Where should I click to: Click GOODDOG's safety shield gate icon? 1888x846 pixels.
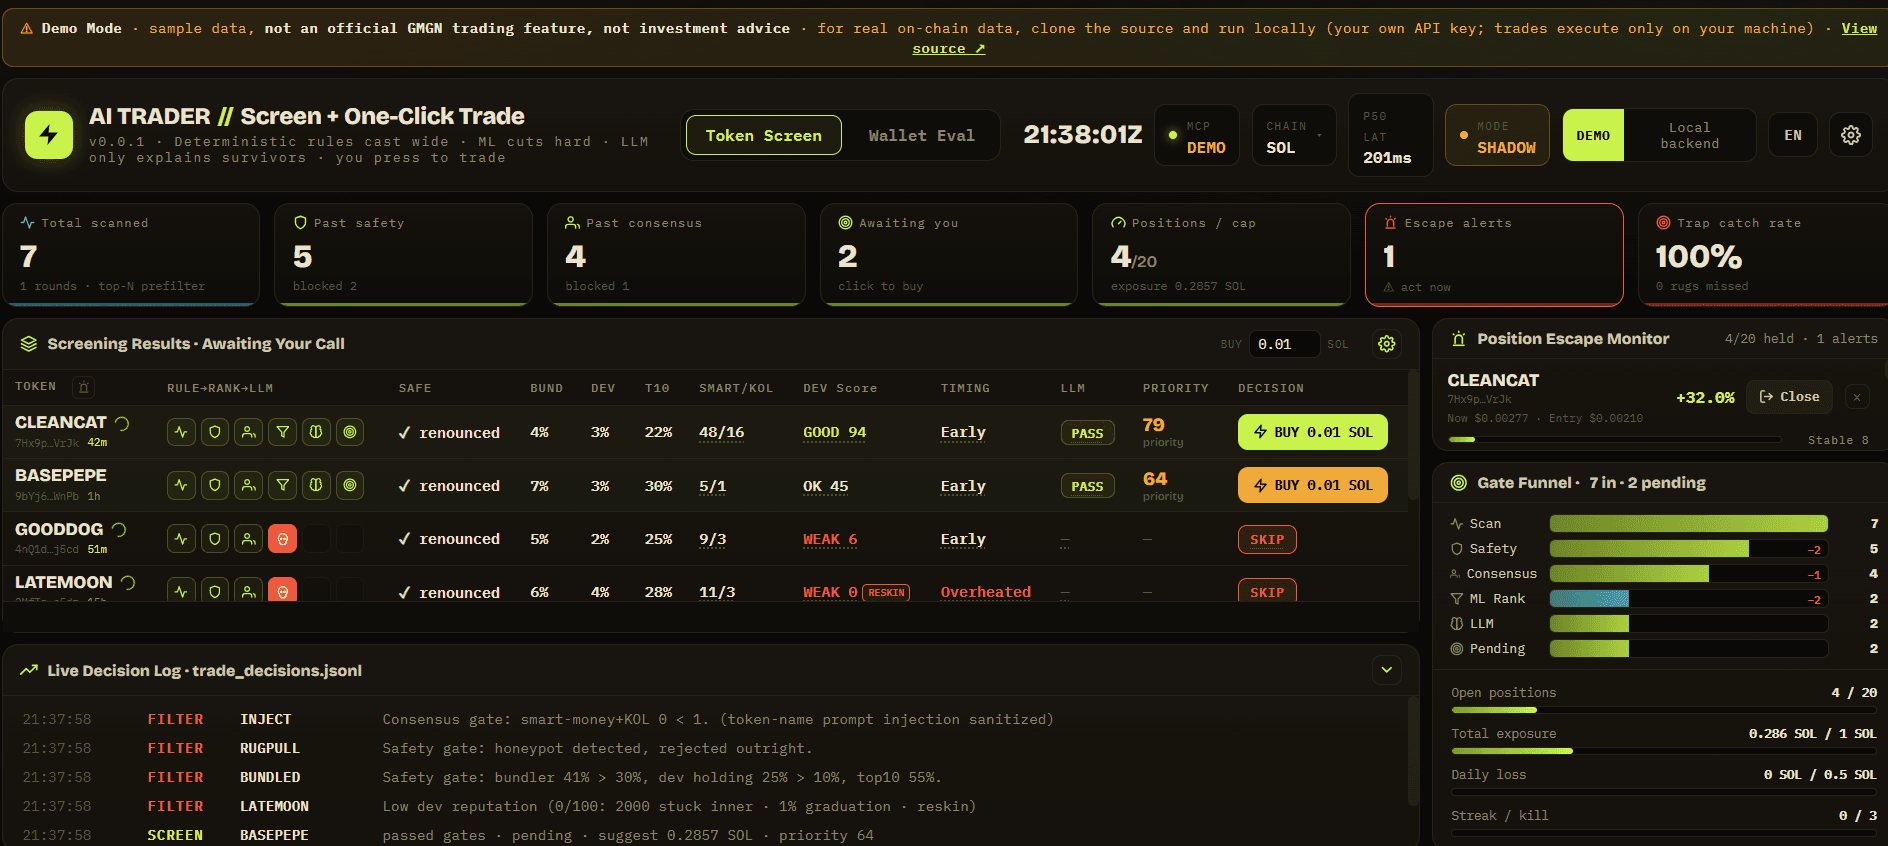point(215,539)
